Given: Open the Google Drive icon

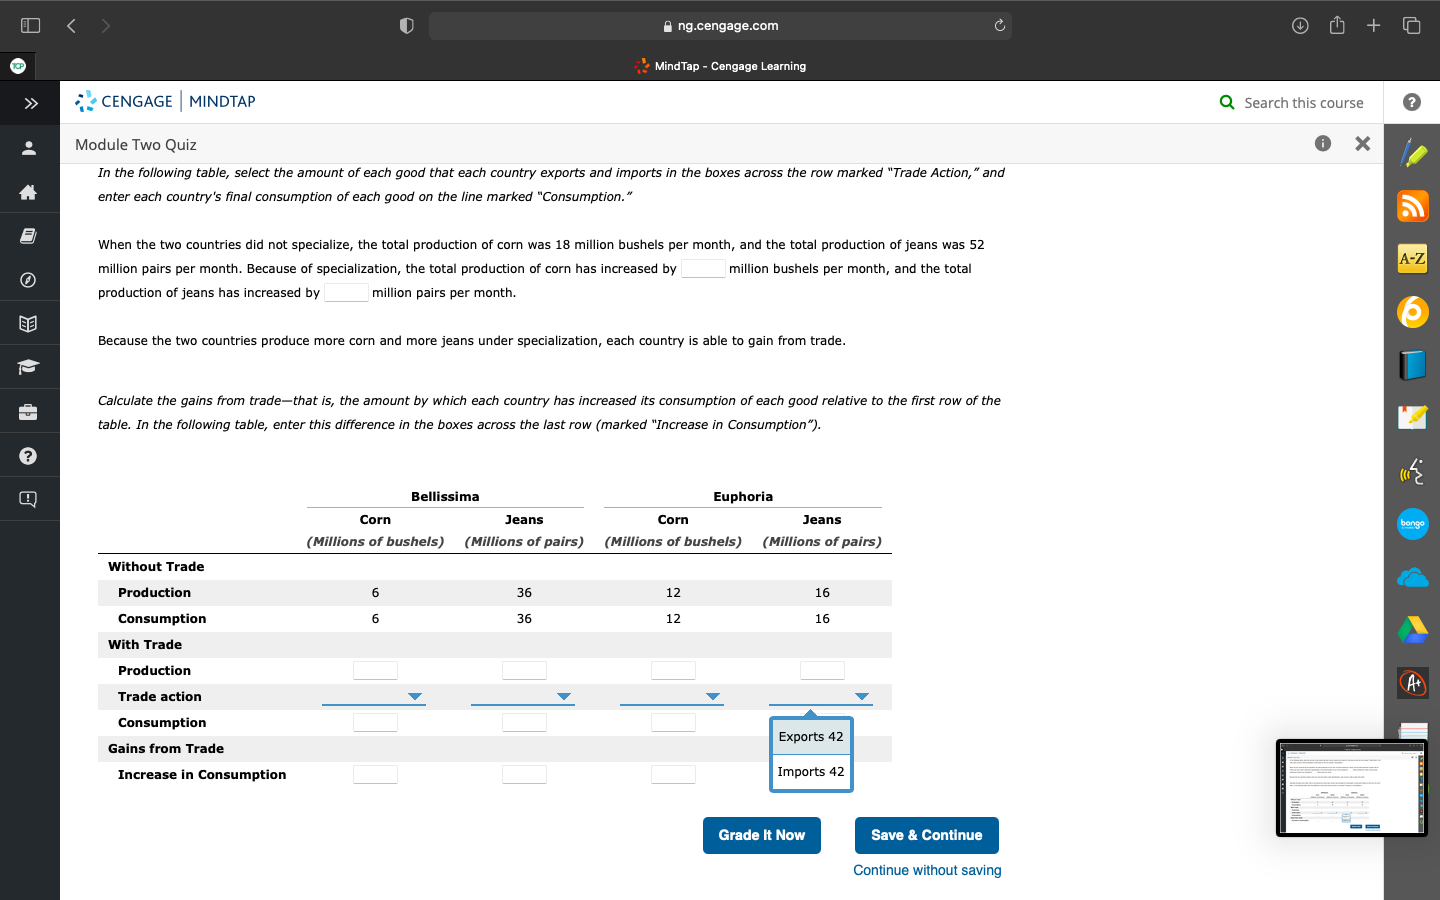Looking at the screenshot, I should click(1413, 630).
